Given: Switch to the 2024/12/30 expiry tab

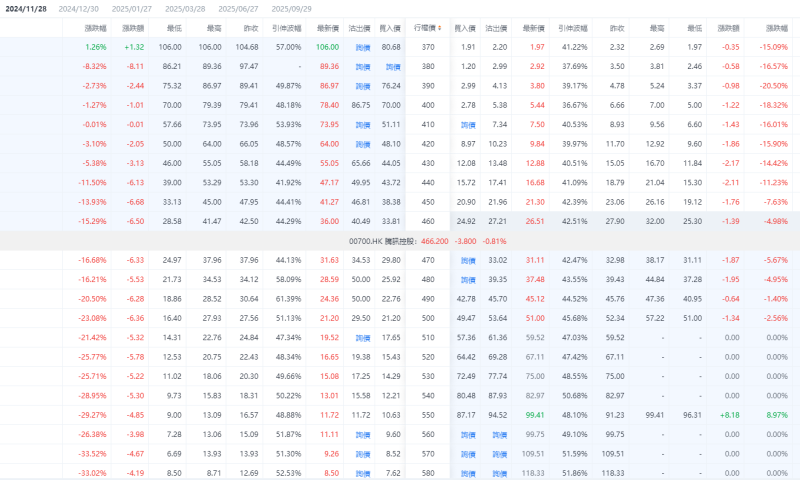Looking at the screenshot, I should click(x=79, y=8).
